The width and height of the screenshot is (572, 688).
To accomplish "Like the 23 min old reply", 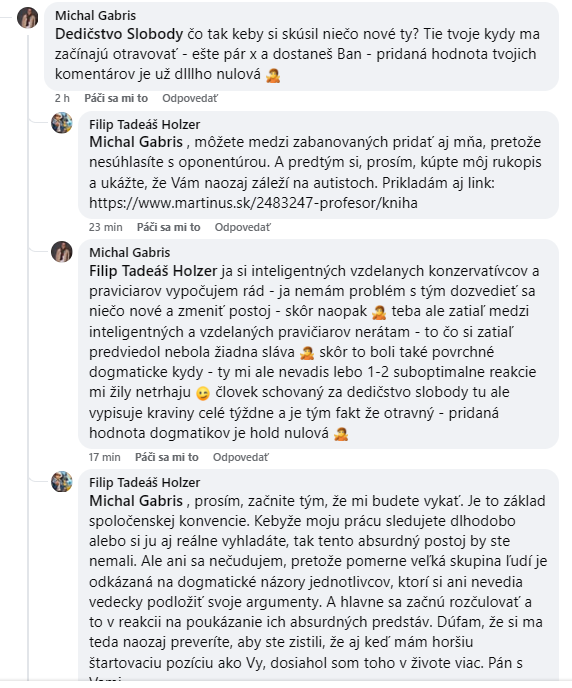I will pos(168,227).
